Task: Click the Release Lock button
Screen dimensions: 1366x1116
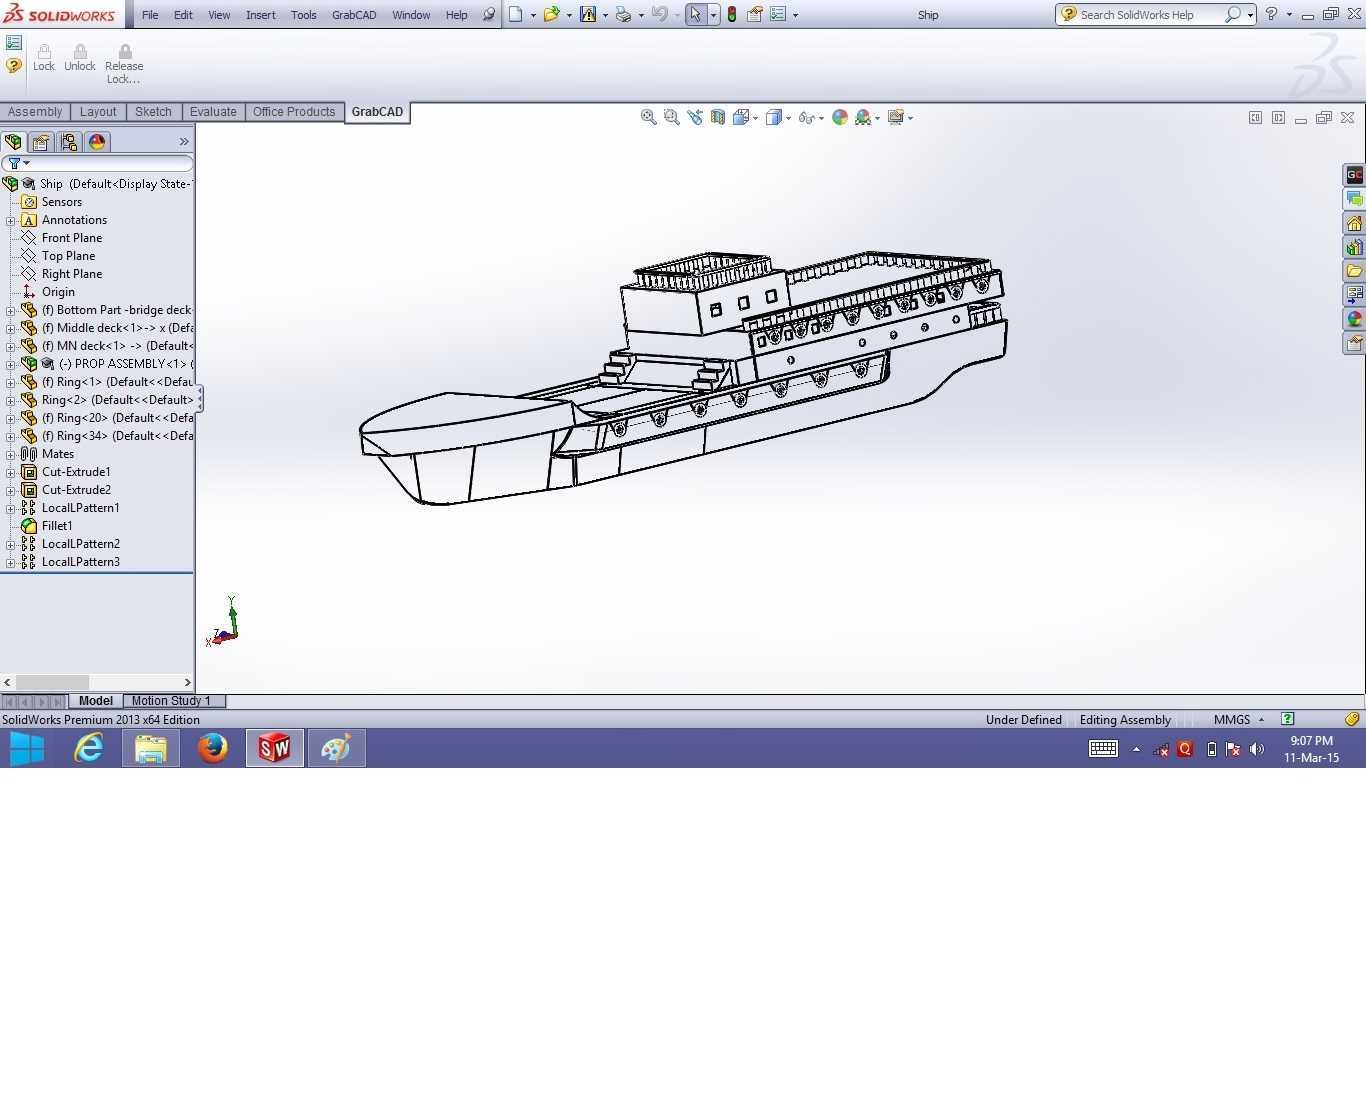Action: 124,64
